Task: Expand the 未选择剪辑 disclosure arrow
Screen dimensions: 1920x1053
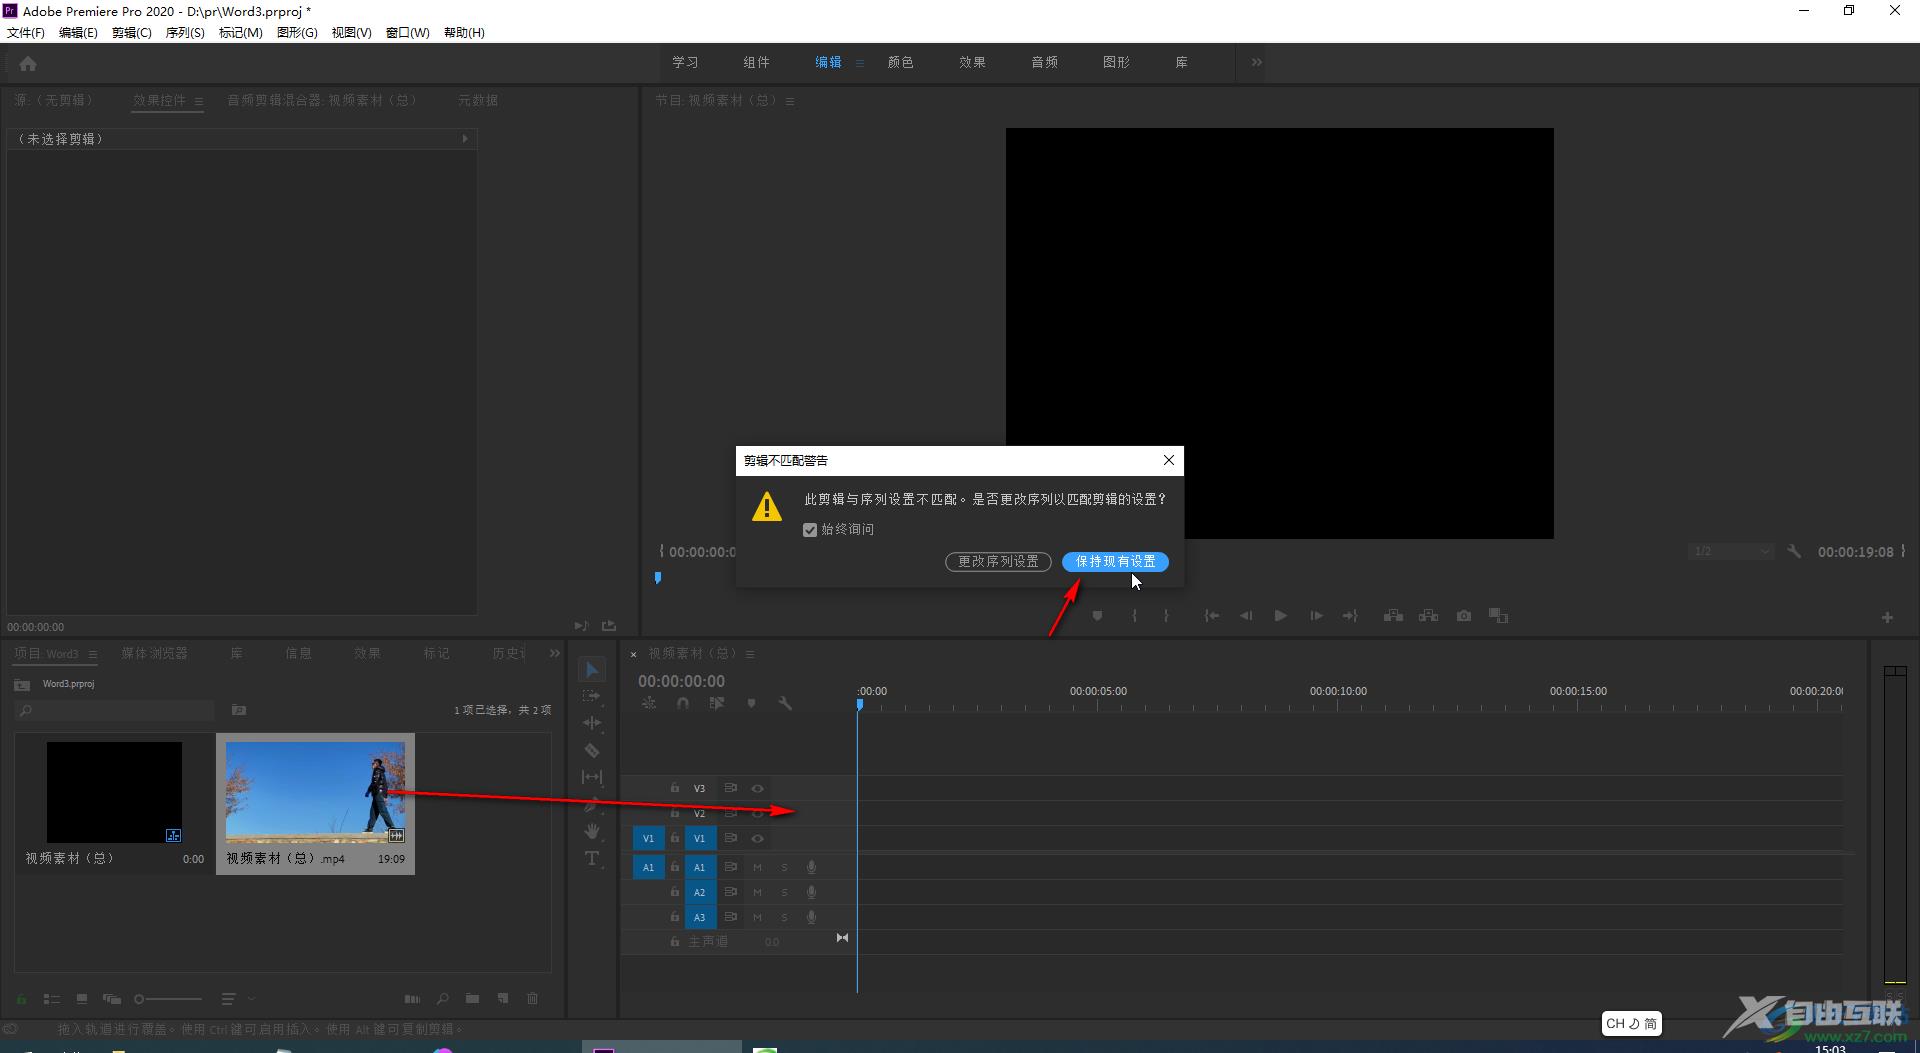Action: [x=465, y=139]
